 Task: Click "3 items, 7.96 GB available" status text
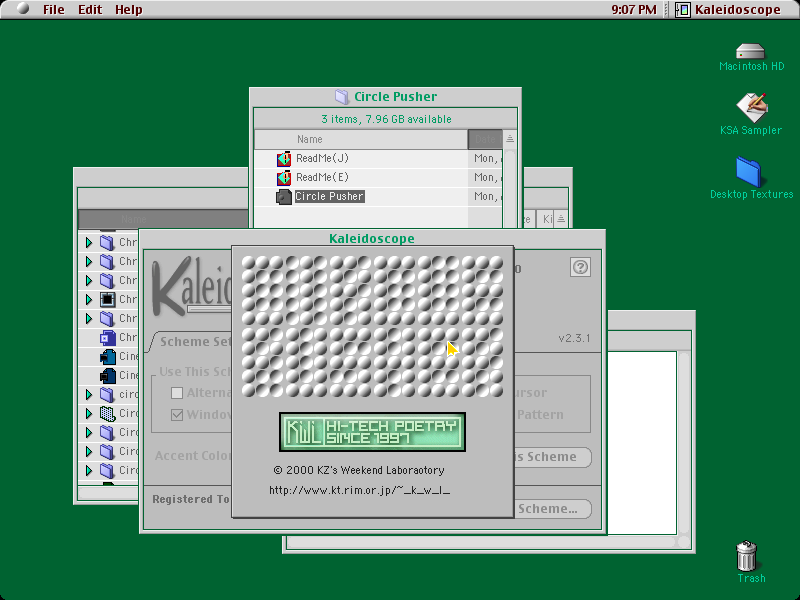386,119
